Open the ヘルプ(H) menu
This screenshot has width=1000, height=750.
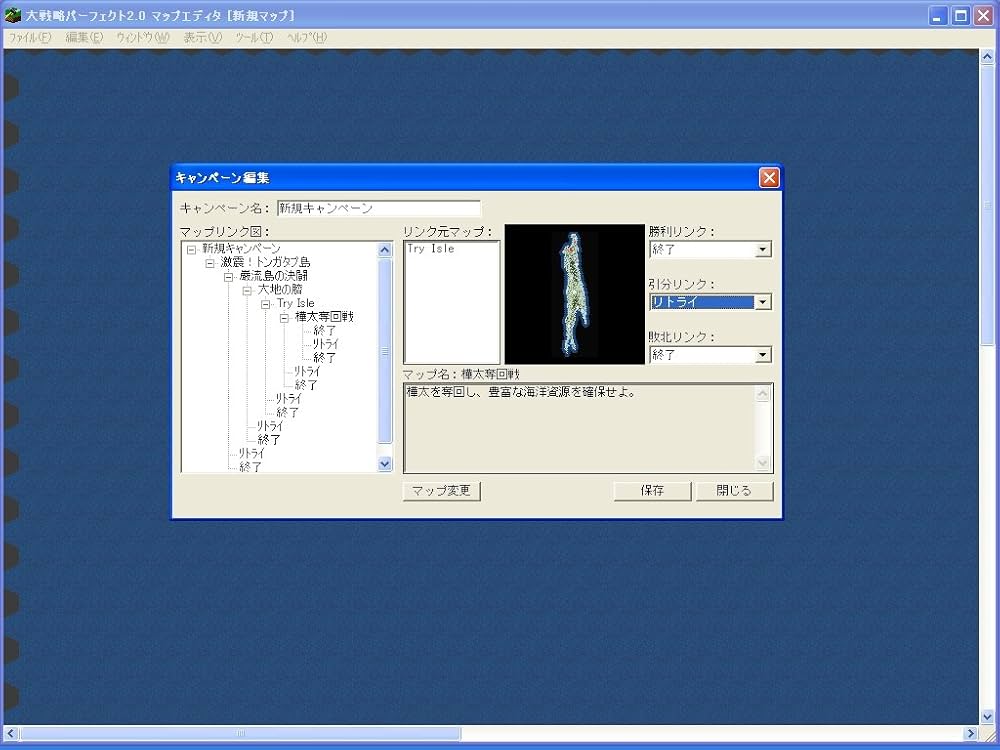[x=307, y=38]
